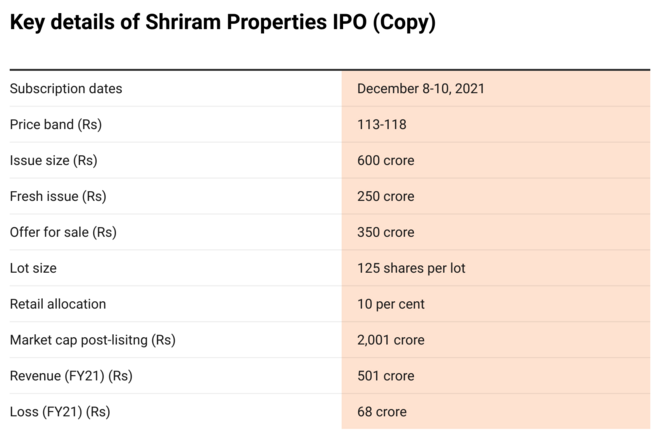Screen dimensions: 660x443
Task: Click the 600 crore value cell
Action: click(x=385, y=160)
